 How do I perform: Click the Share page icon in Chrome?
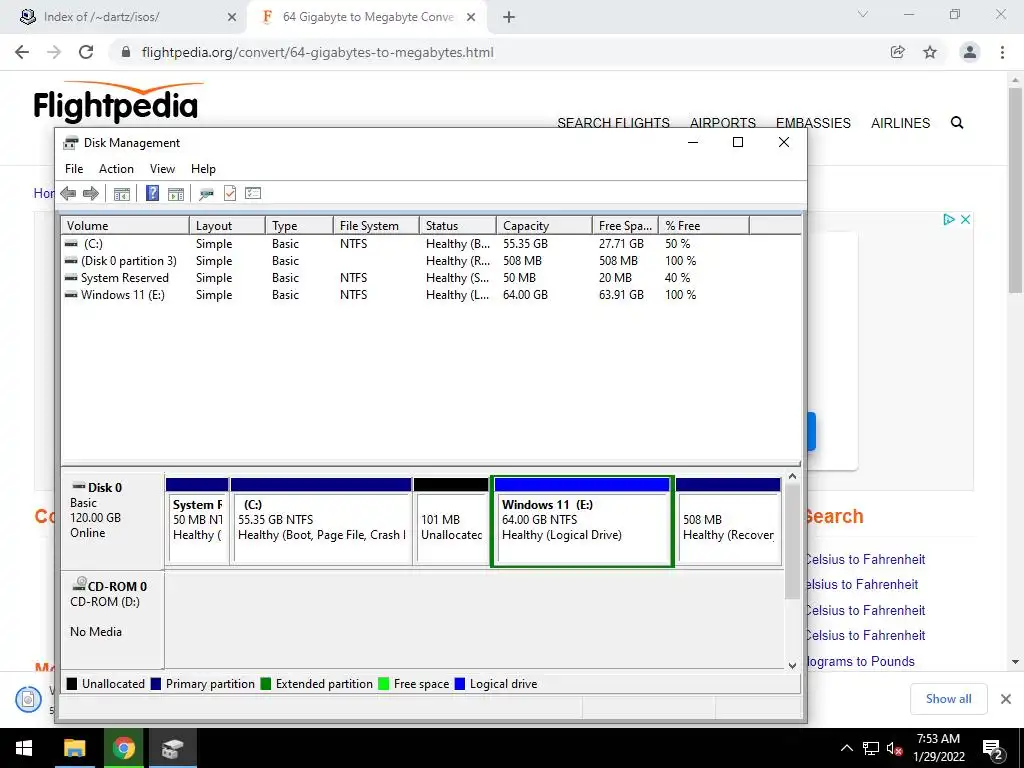[898, 52]
